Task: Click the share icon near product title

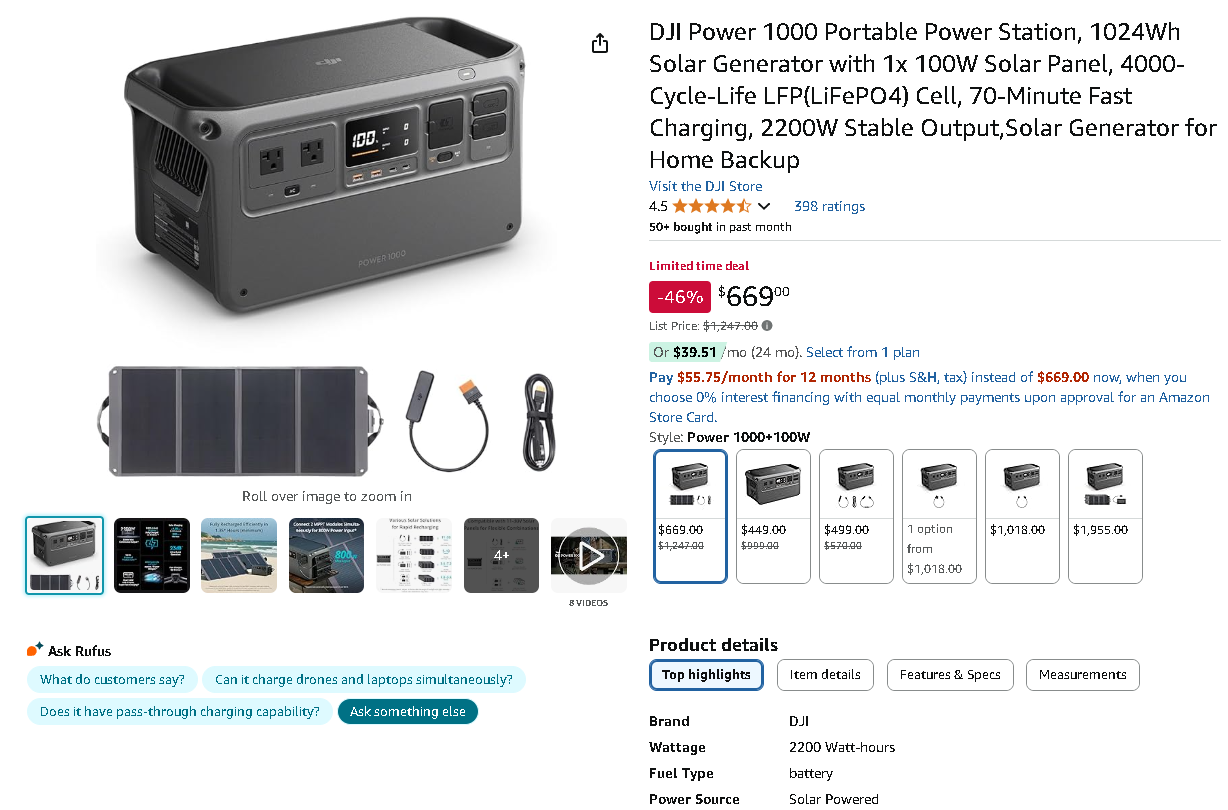Action: click(x=599, y=44)
